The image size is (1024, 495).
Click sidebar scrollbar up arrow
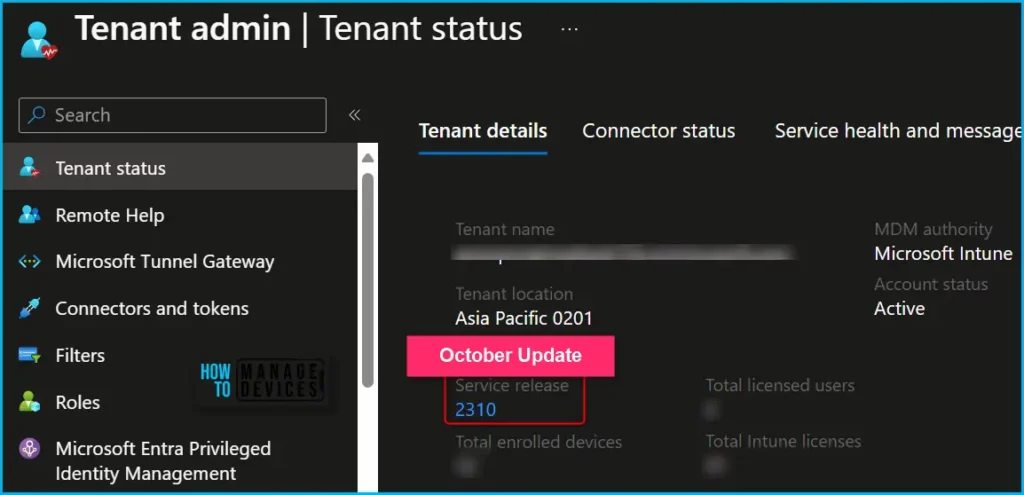point(368,157)
